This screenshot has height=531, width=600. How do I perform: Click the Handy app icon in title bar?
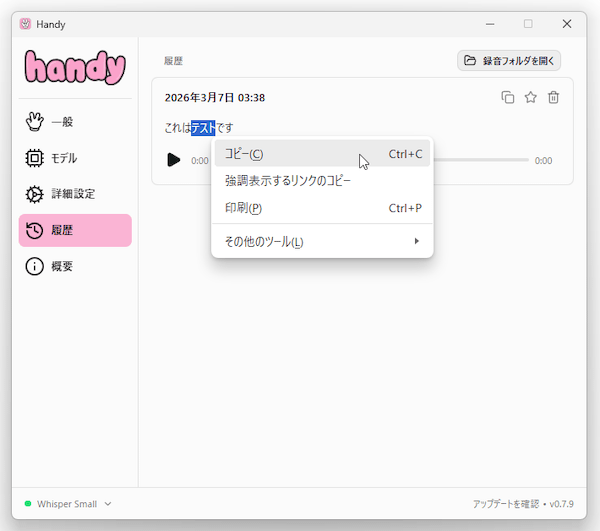click(x=25, y=24)
